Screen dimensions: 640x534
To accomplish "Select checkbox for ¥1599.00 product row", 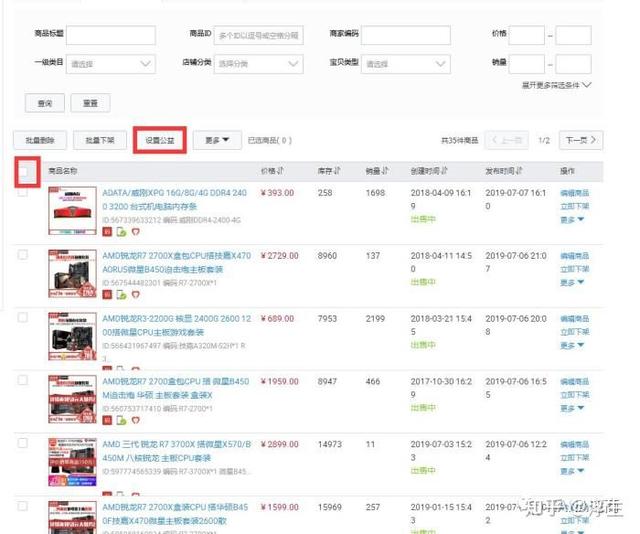I will click(23, 506).
